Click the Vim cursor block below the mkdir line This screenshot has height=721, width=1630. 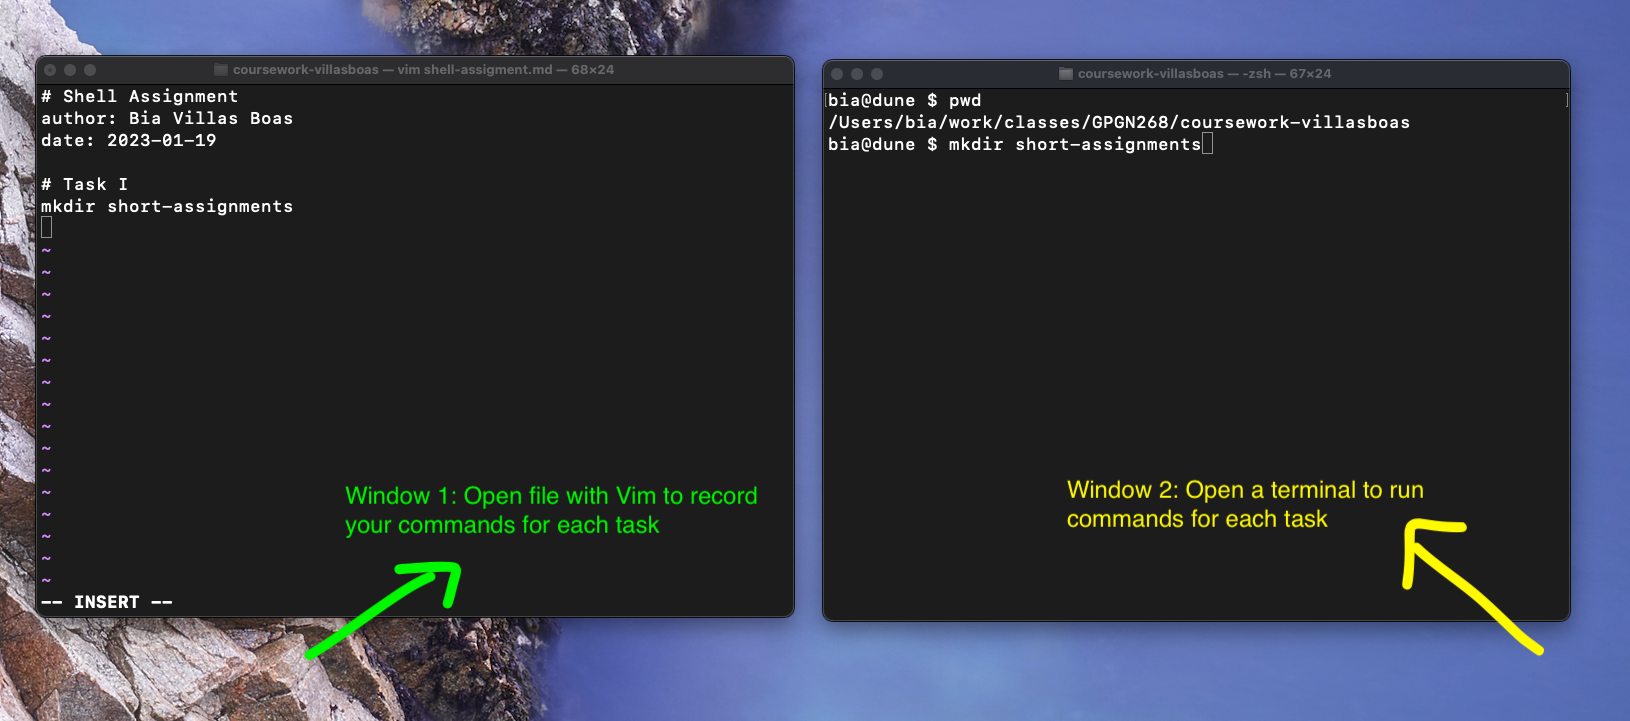[46, 228]
